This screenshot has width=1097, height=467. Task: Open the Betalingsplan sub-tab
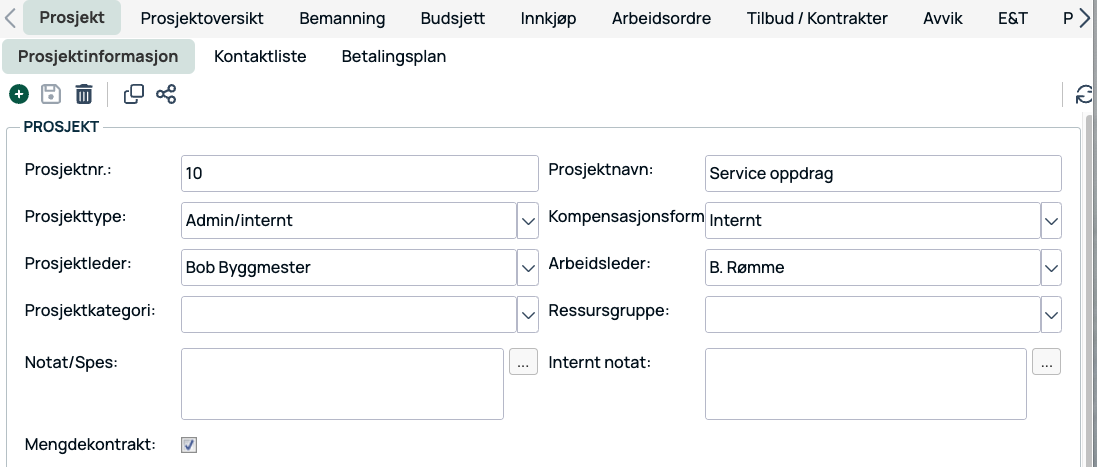pyautogui.click(x=394, y=57)
